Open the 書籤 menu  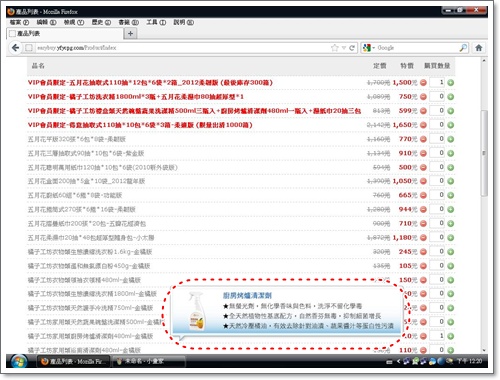[x=128, y=22]
